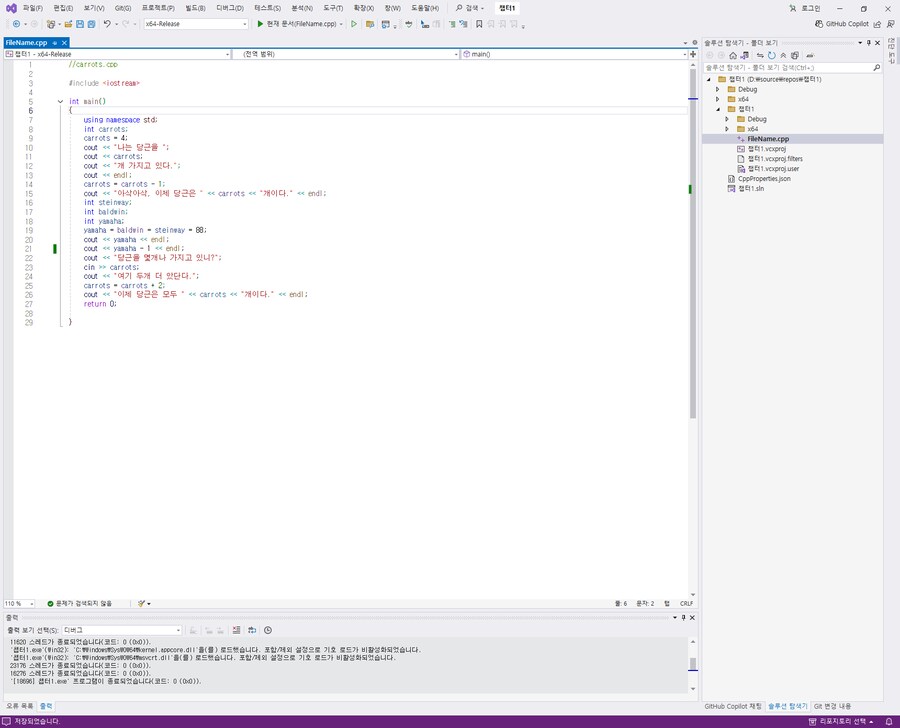Open the project scope dropdown 챕터1 - x64-Release
Image resolution: width=900 pixels, height=728 pixels.
(117, 54)
